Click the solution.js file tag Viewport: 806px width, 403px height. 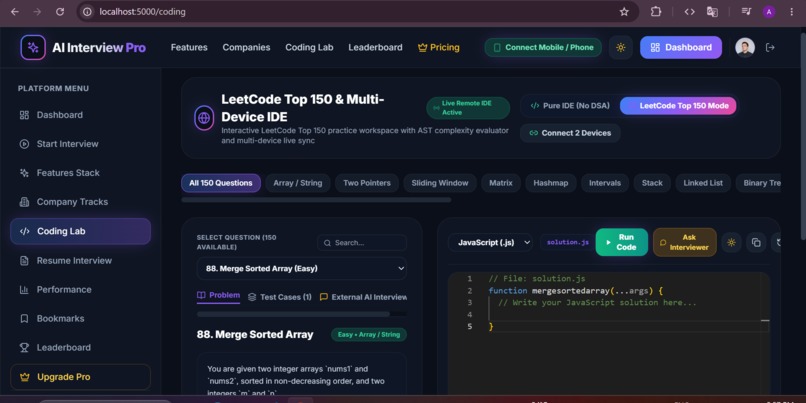[x=567, y=242]
